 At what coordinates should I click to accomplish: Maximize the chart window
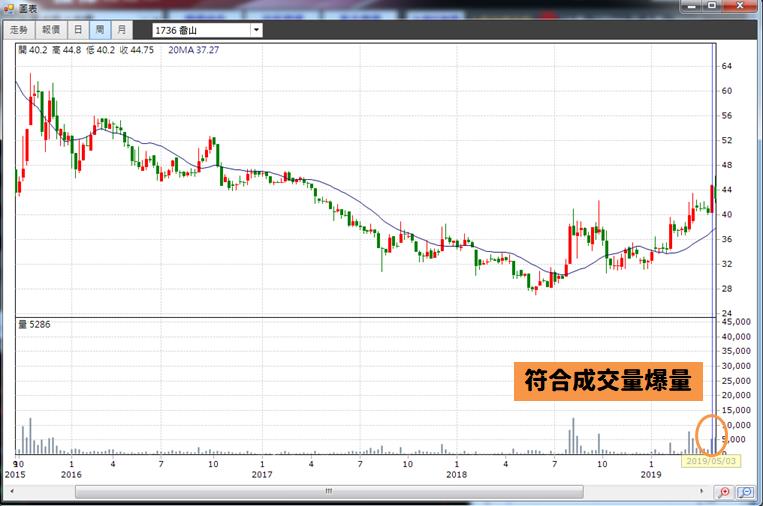pyautogui.click(x=712, y=6)
